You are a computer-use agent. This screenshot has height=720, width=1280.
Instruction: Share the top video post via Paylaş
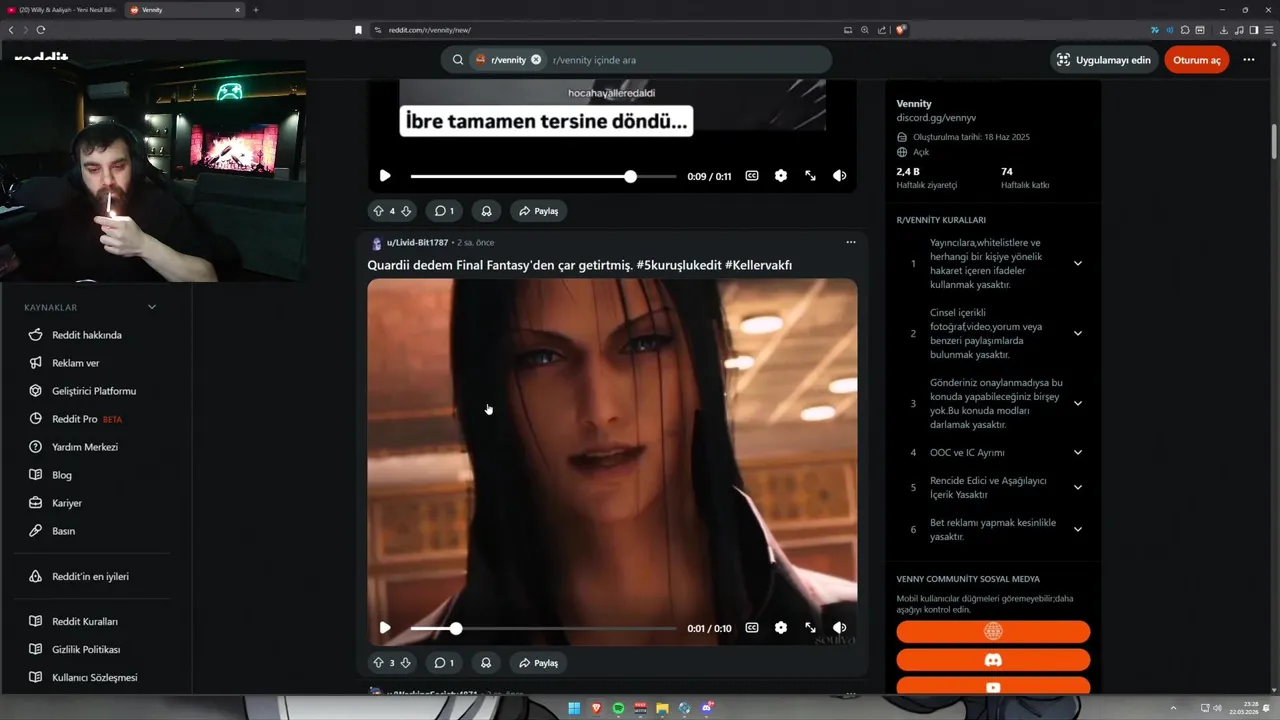tap(538, 211)
